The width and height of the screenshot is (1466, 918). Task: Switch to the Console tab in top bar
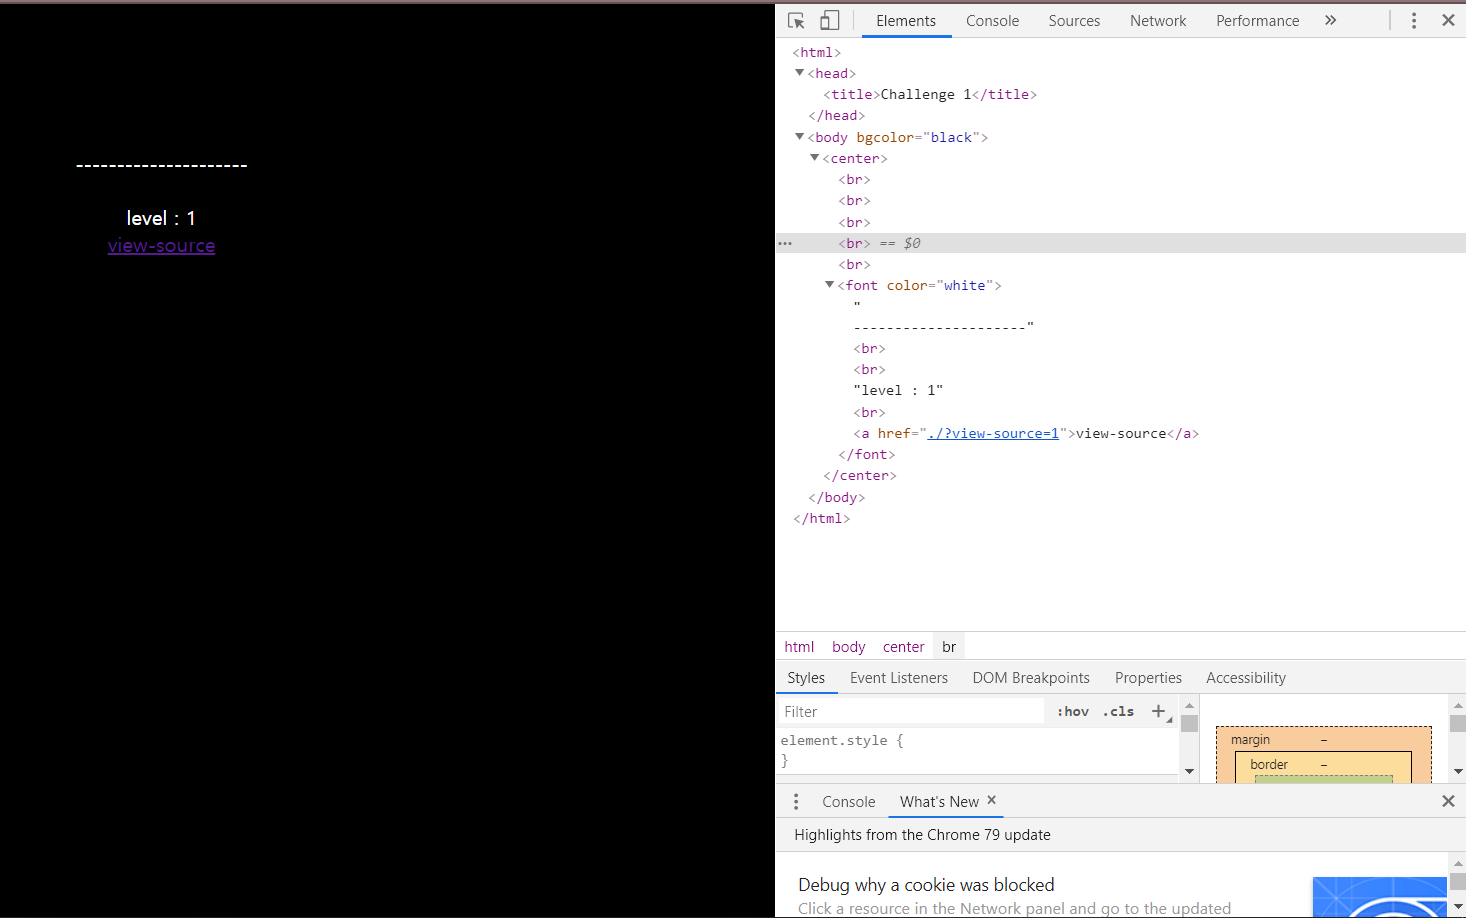pos(992,20)
